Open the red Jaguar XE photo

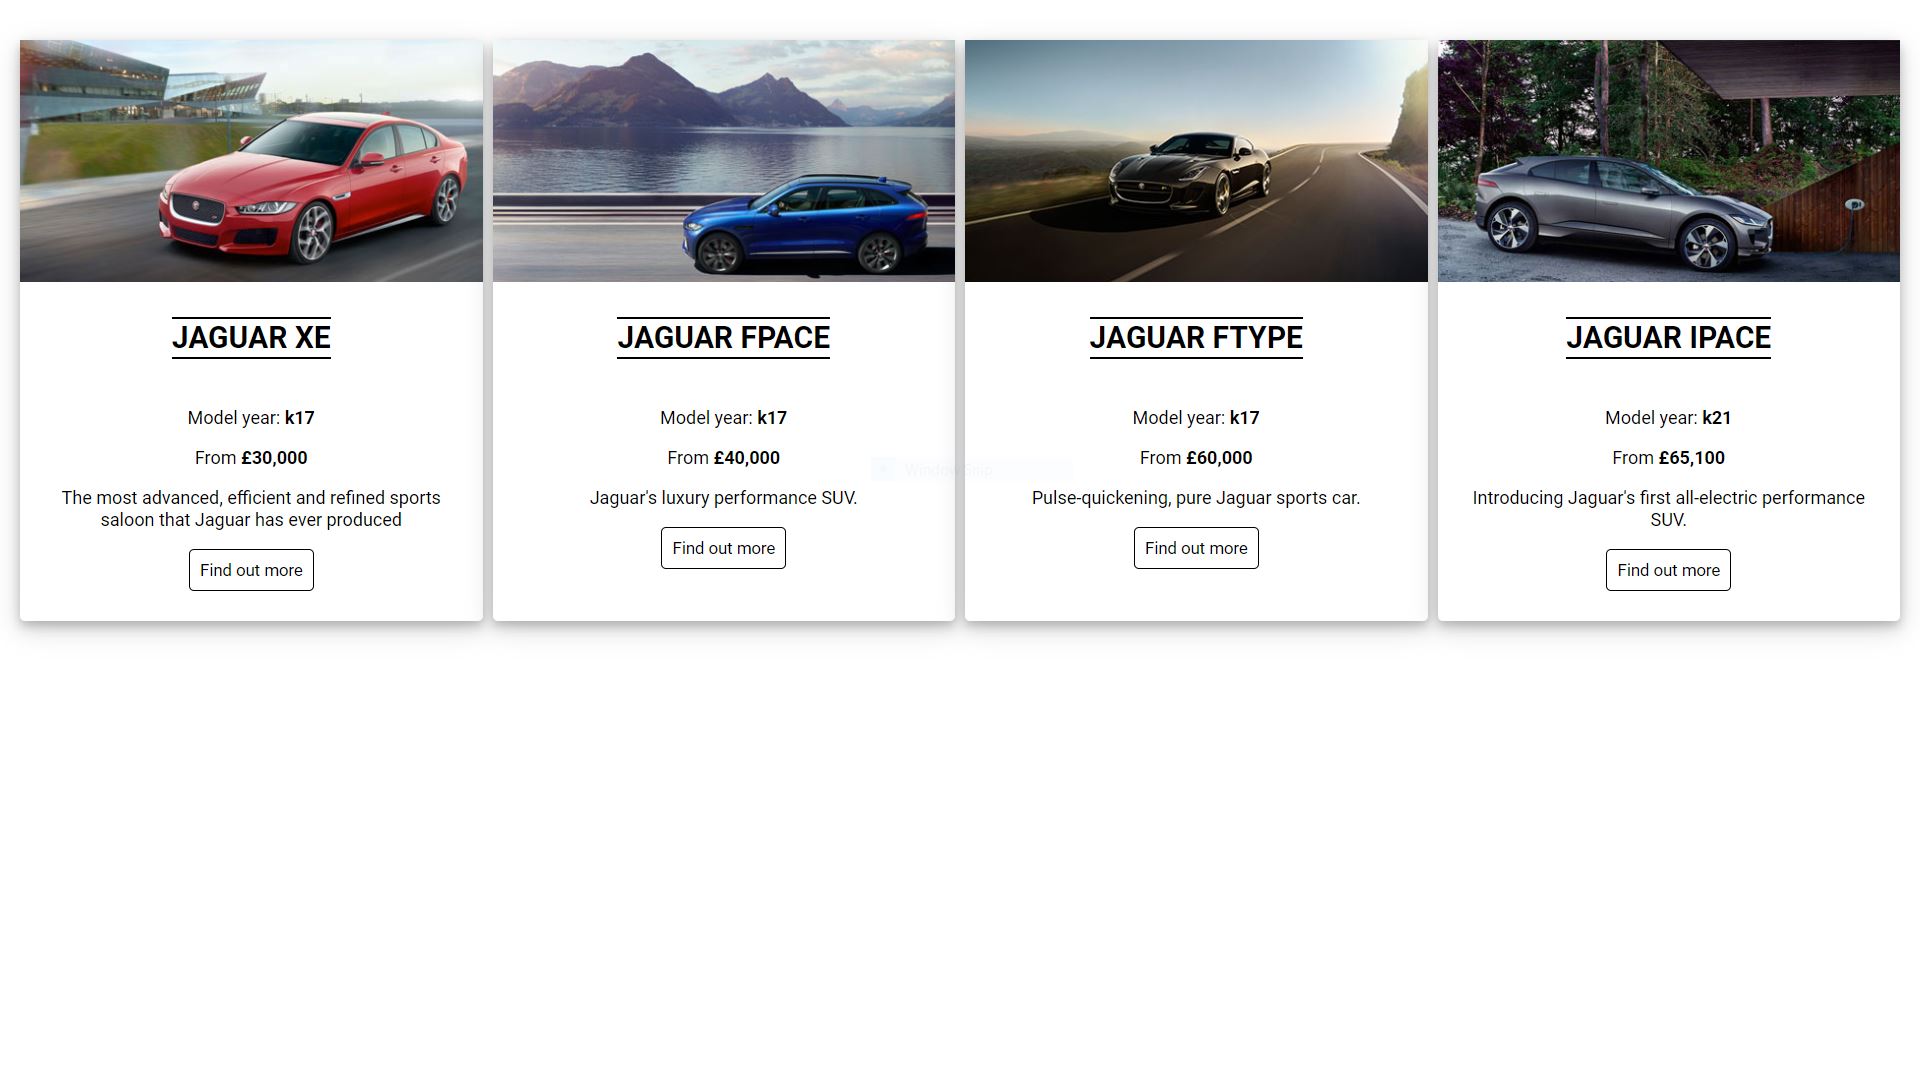[x=251, y=161]
